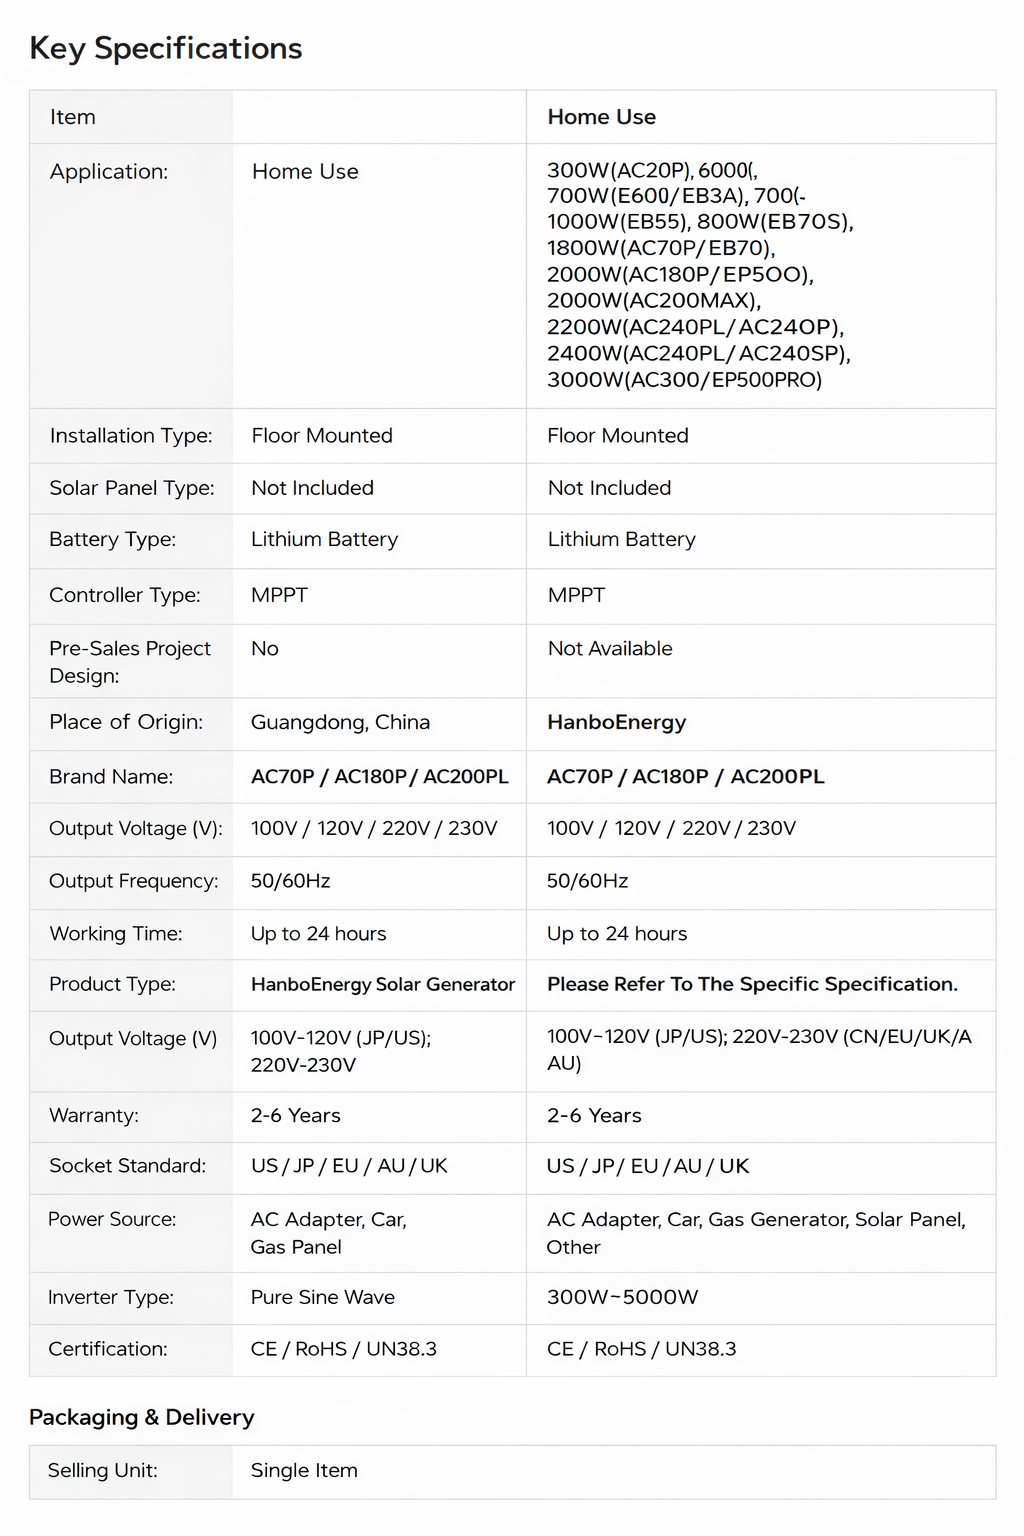Select the Brand Name: label
The height and width of the screenshot is (1536, 1024).
coord(111,776)
